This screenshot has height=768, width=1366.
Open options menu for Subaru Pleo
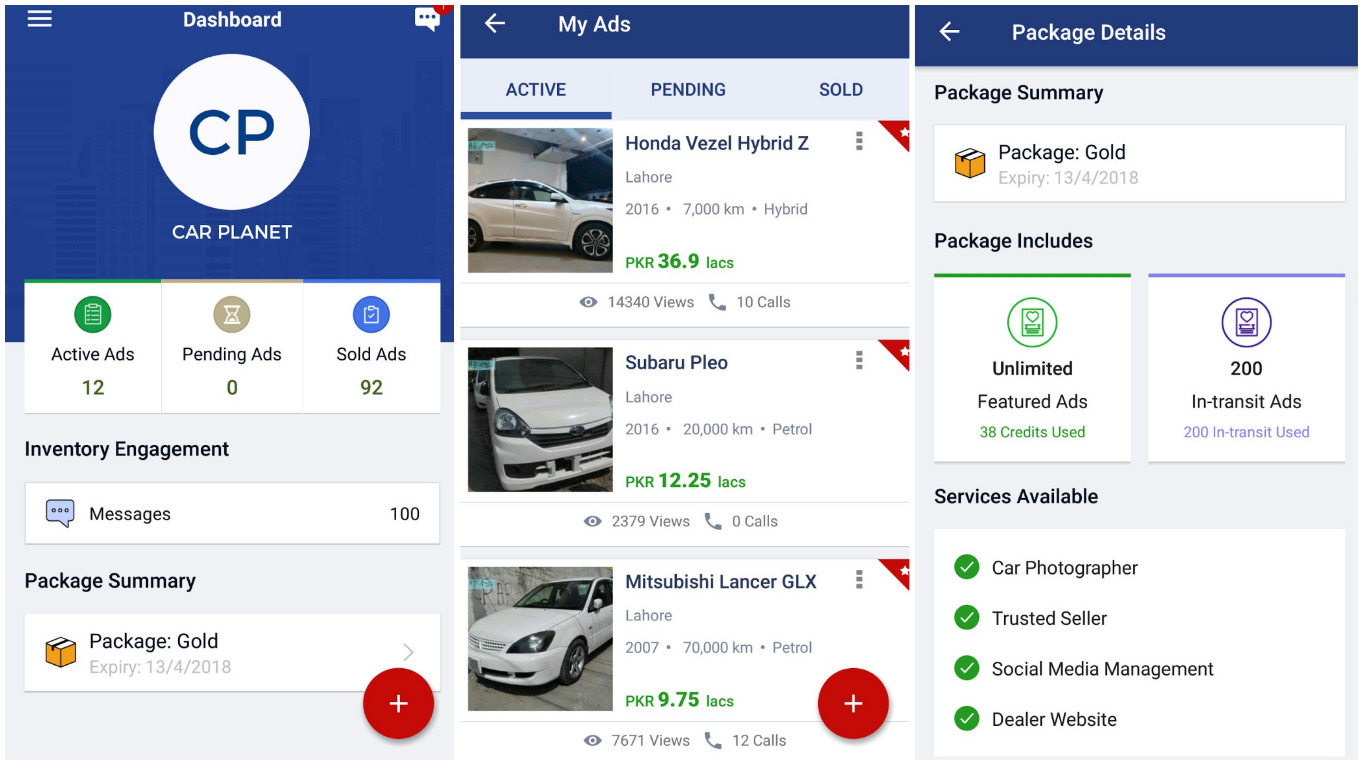pyautogui.click(x=859, y=361)
